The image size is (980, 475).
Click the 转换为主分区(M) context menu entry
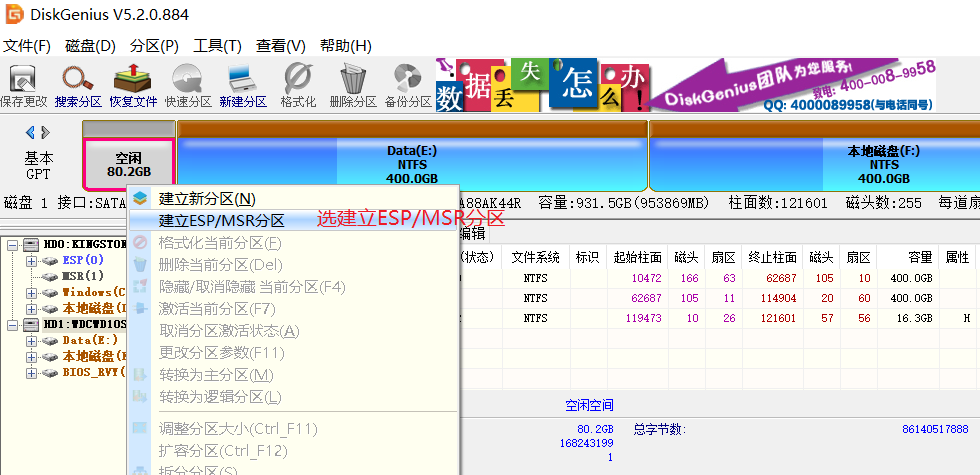point(293,375)
